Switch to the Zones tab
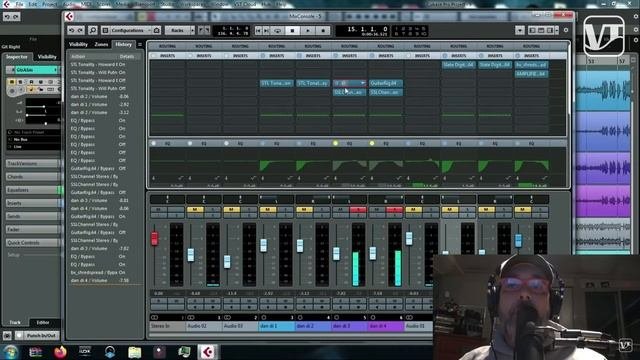Viewport: 640px width, 360px height. pyautogui.click(x=101, y=44)
